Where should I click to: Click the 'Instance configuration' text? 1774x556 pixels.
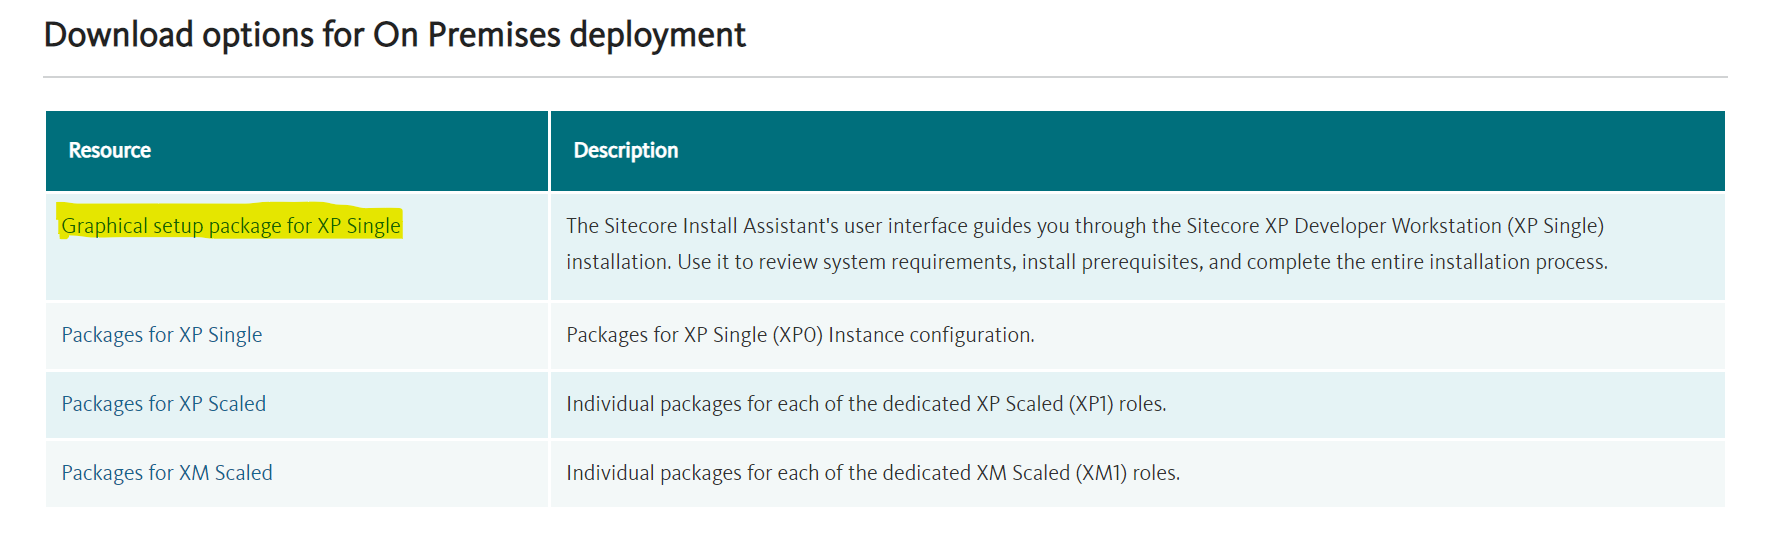pyautogui.click(x=931, y=335)
